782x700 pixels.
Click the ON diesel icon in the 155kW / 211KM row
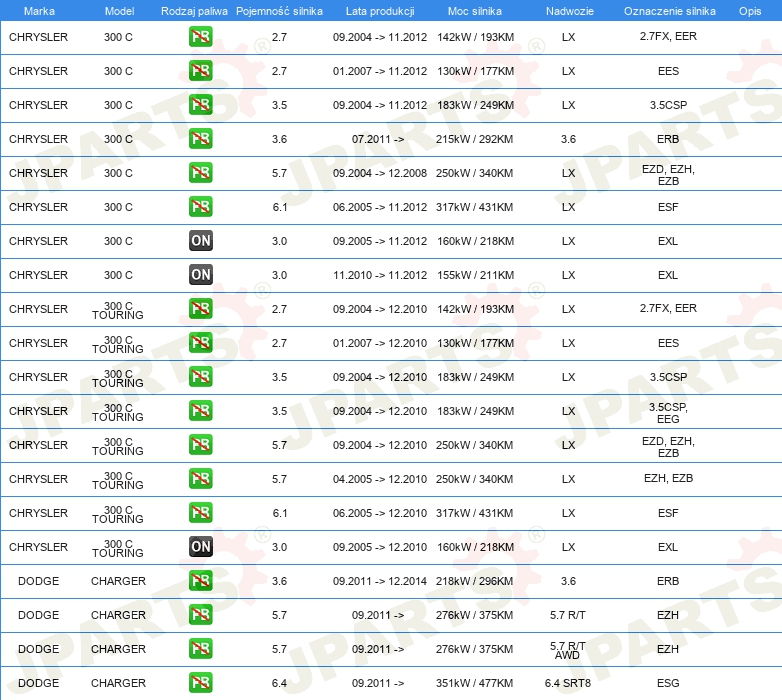(x=200, y=275)
